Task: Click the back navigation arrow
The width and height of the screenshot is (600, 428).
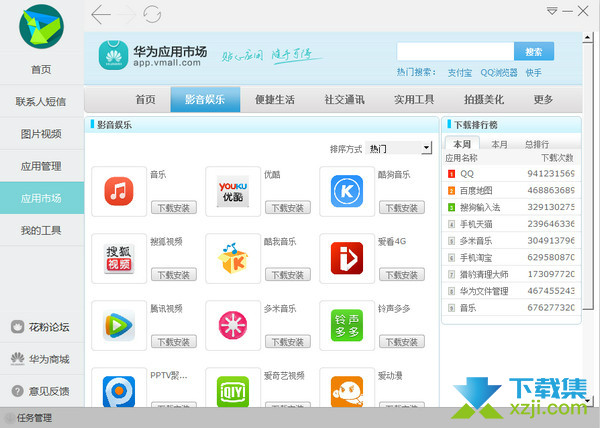Action: click(101, 15)
